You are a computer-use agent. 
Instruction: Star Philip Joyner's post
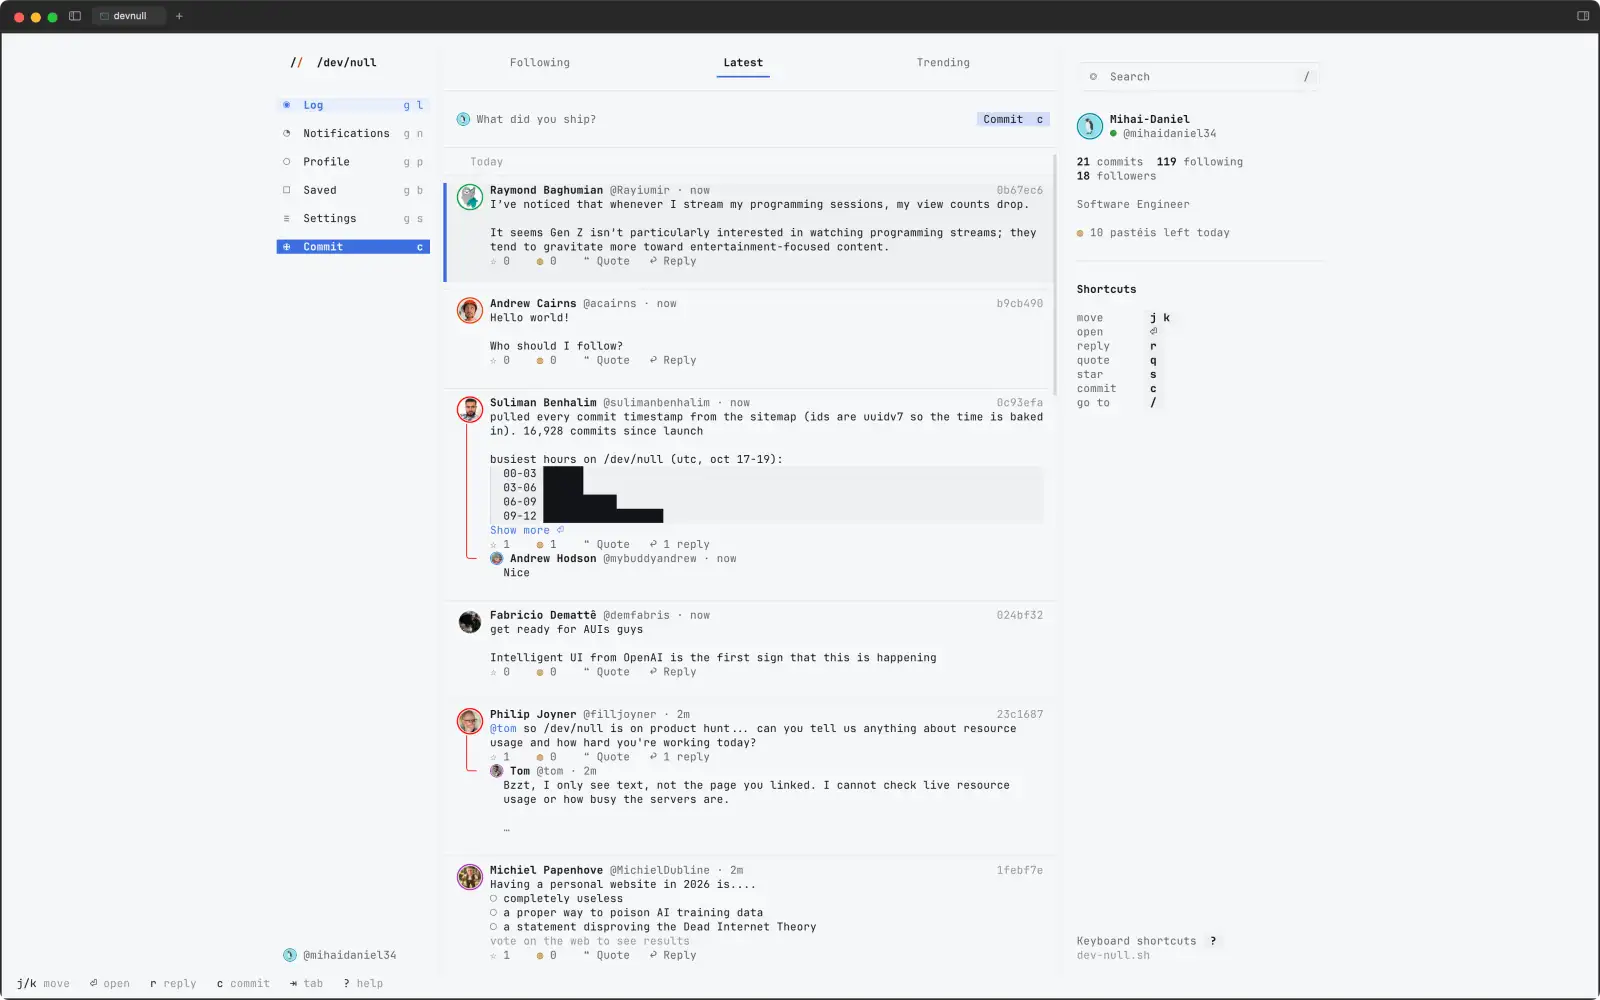(500, 757)
